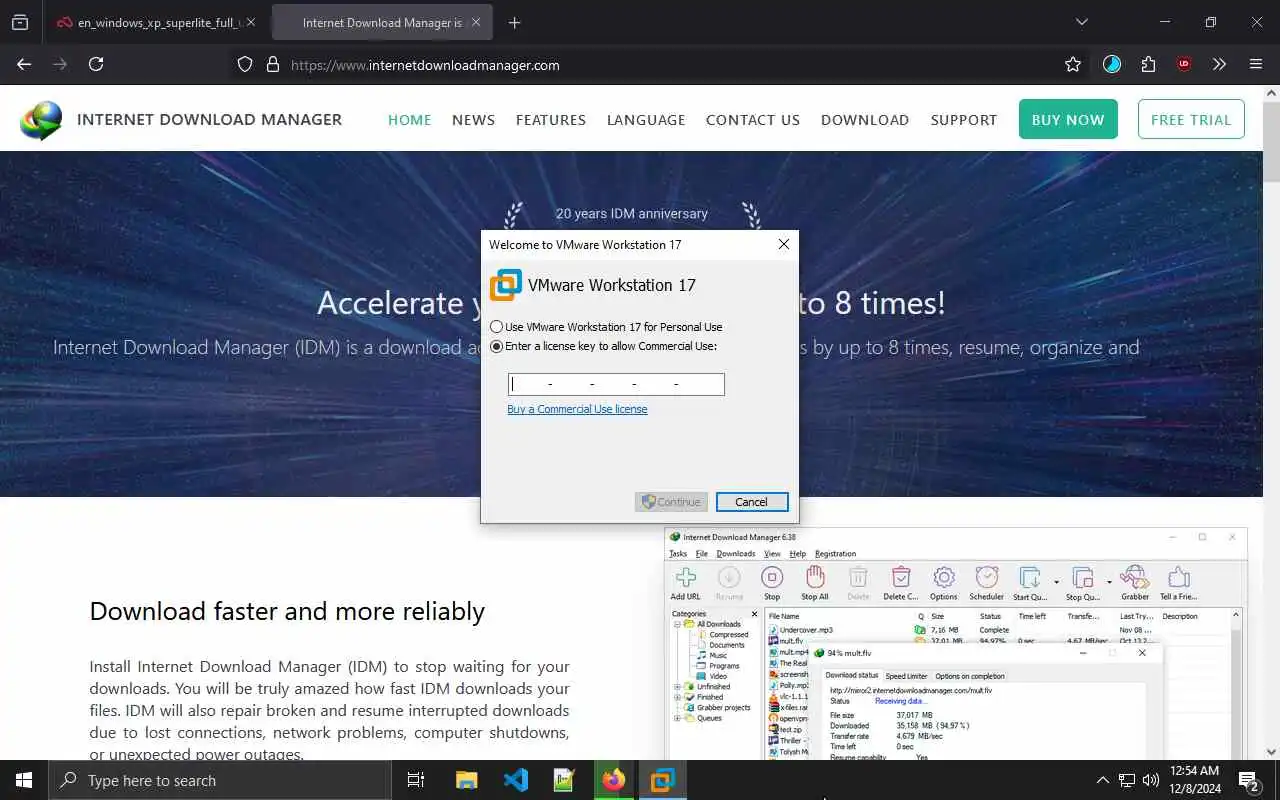This screenshot has width=1280, height=800.
Task: Open the notification center icon
Action: (1249, 780)
